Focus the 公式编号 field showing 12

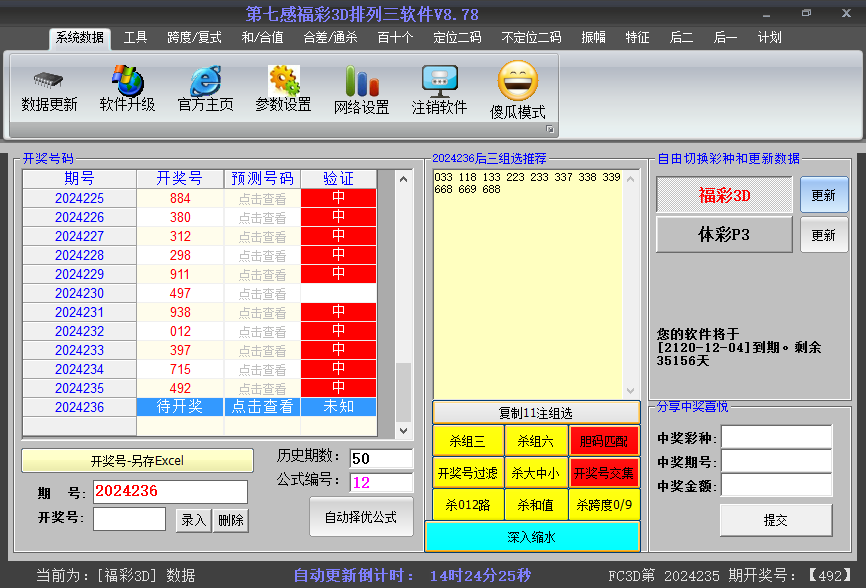381,482
